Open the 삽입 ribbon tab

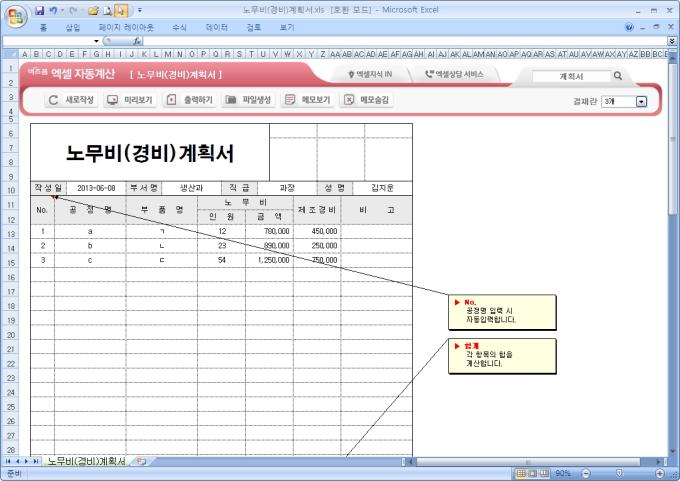click(72, 27)
